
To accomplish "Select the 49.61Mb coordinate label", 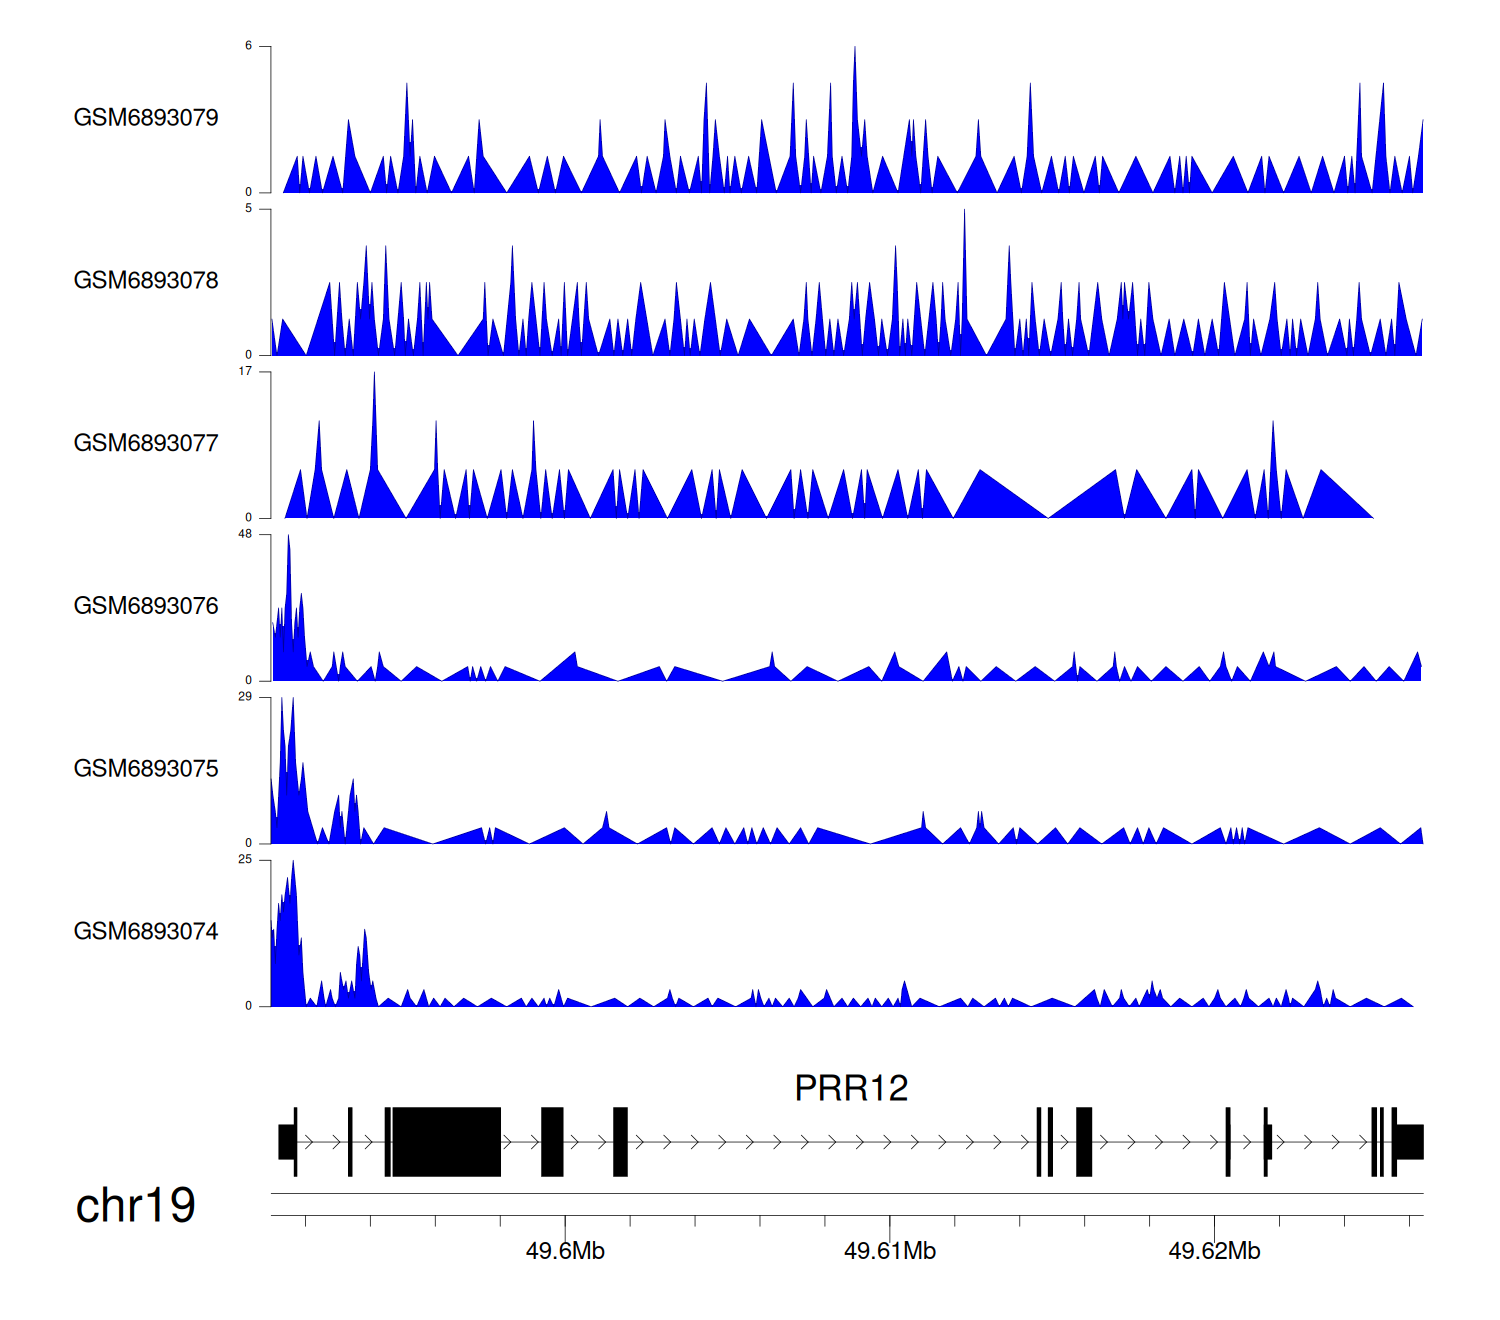I will (890, 1251).
